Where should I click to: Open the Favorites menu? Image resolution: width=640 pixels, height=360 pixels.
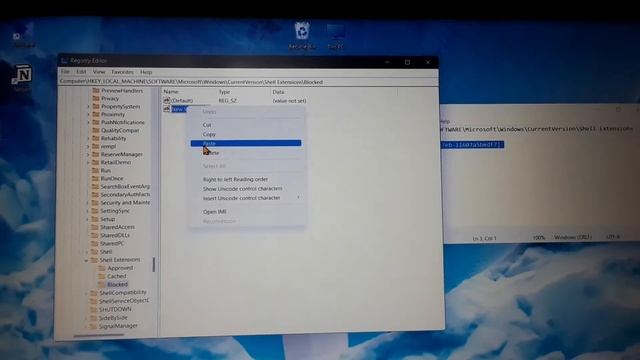(122, 72)
